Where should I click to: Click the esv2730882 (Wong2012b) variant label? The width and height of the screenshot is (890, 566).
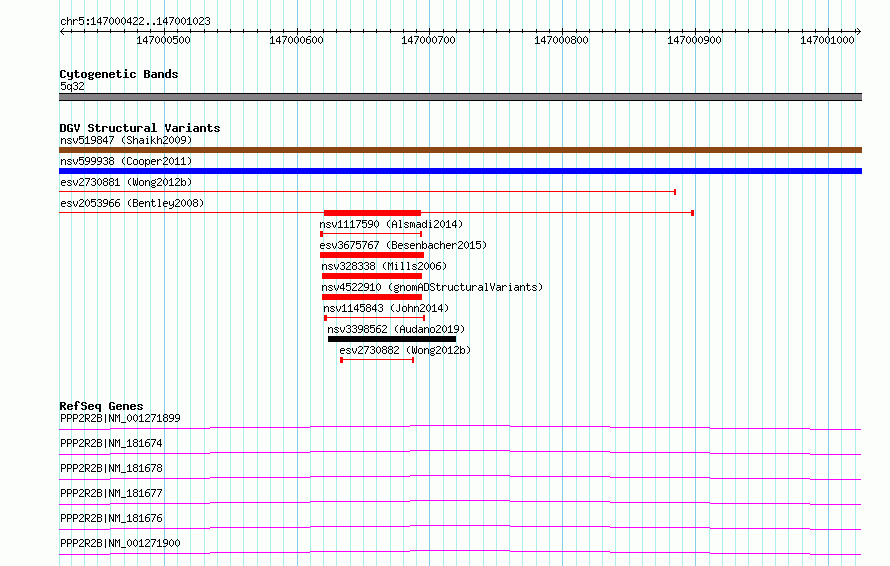405,350
